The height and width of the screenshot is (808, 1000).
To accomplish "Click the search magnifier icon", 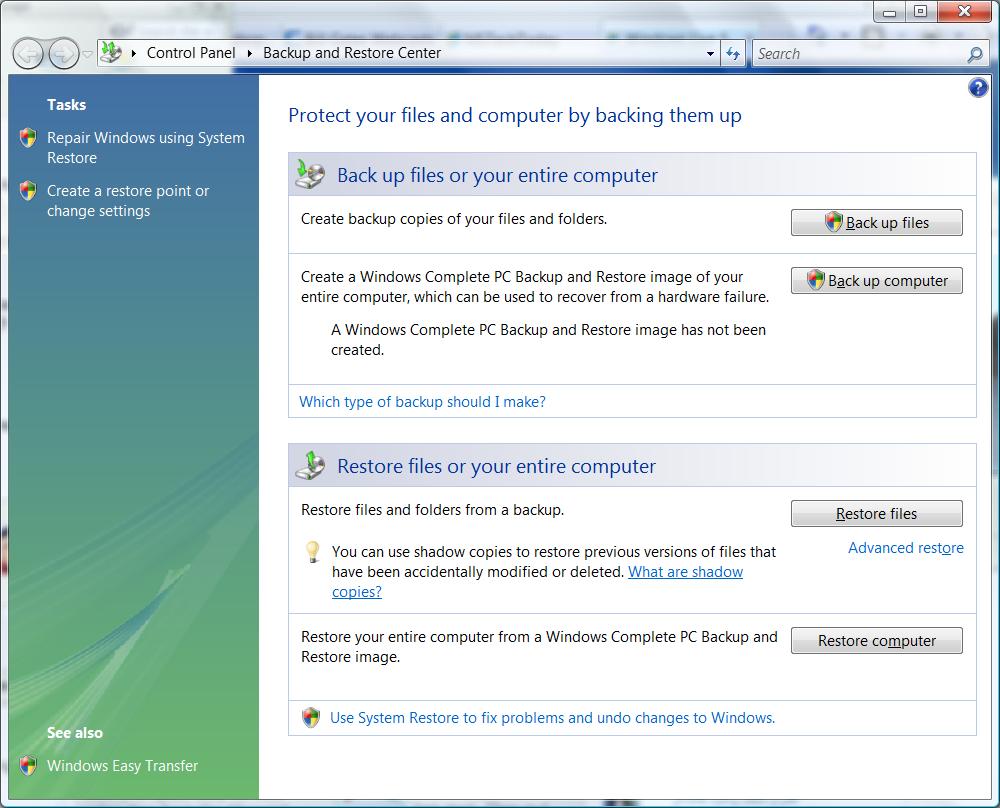I will pyautogui.click(x=974, y=54).
